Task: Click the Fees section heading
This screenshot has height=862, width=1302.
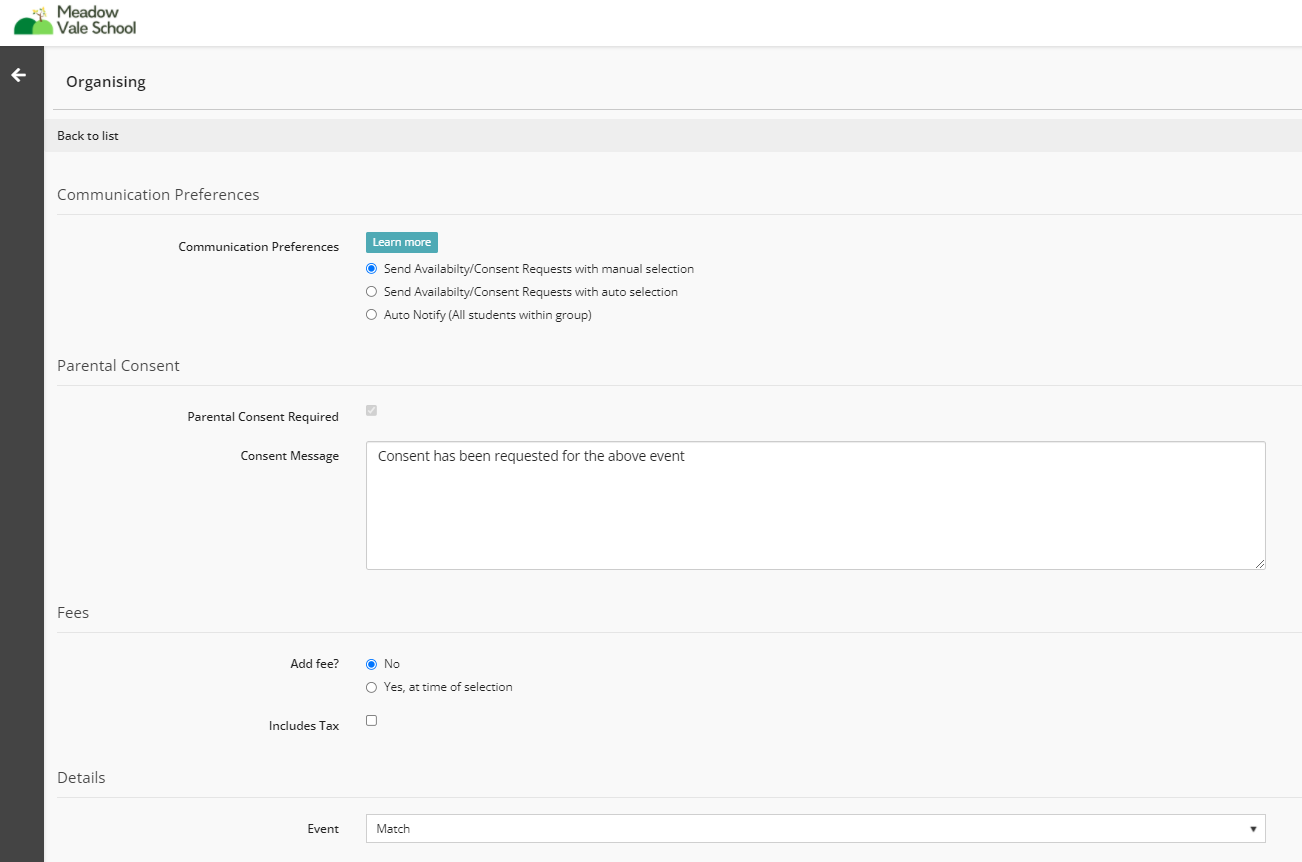Action: pos(73,613)
